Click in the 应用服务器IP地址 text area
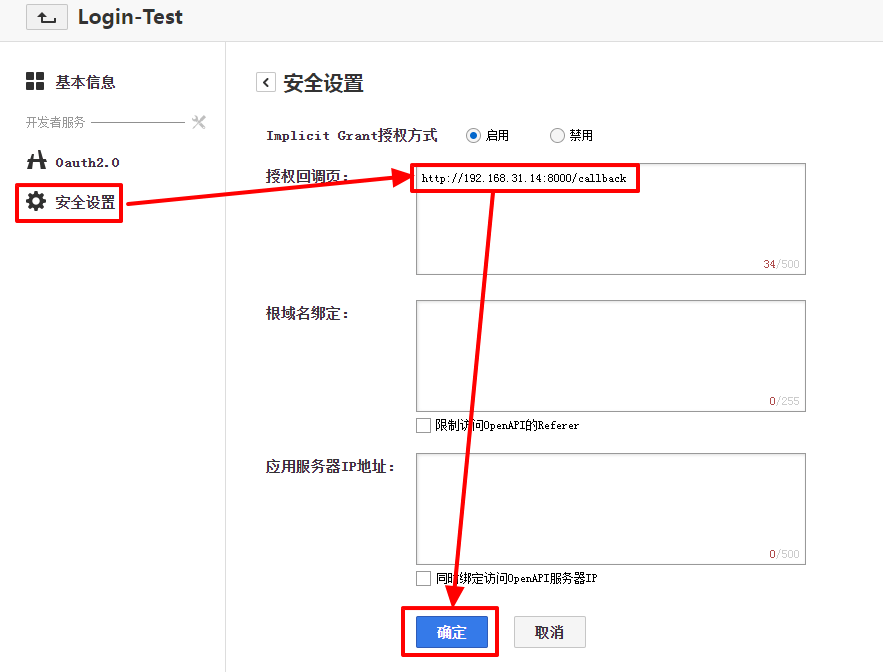Viewport: 883px width, 672px height. point(610,508)
